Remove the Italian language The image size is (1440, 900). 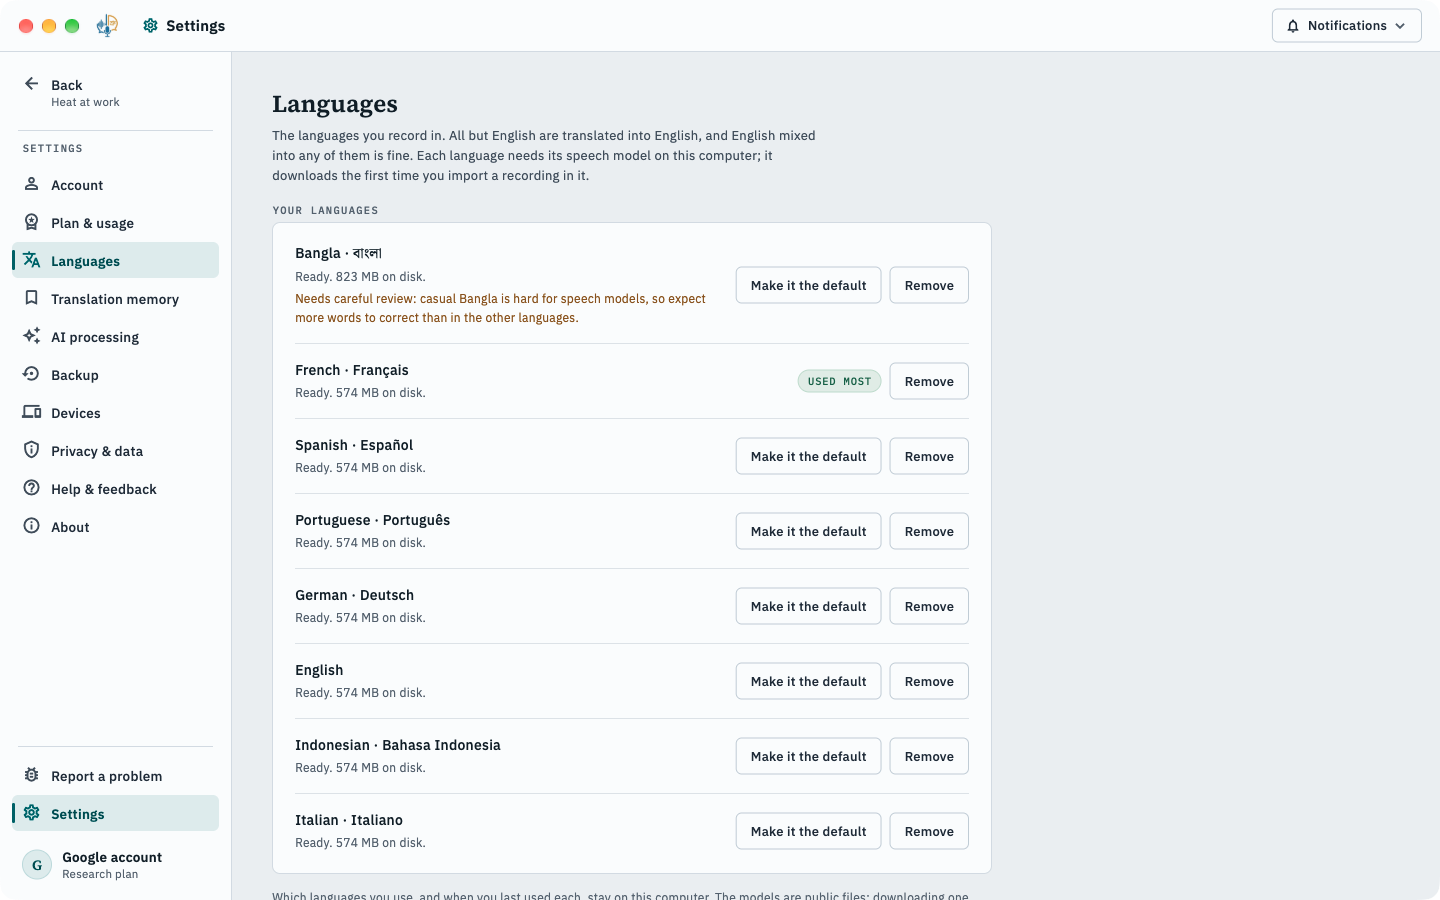[x=929, y=831]
